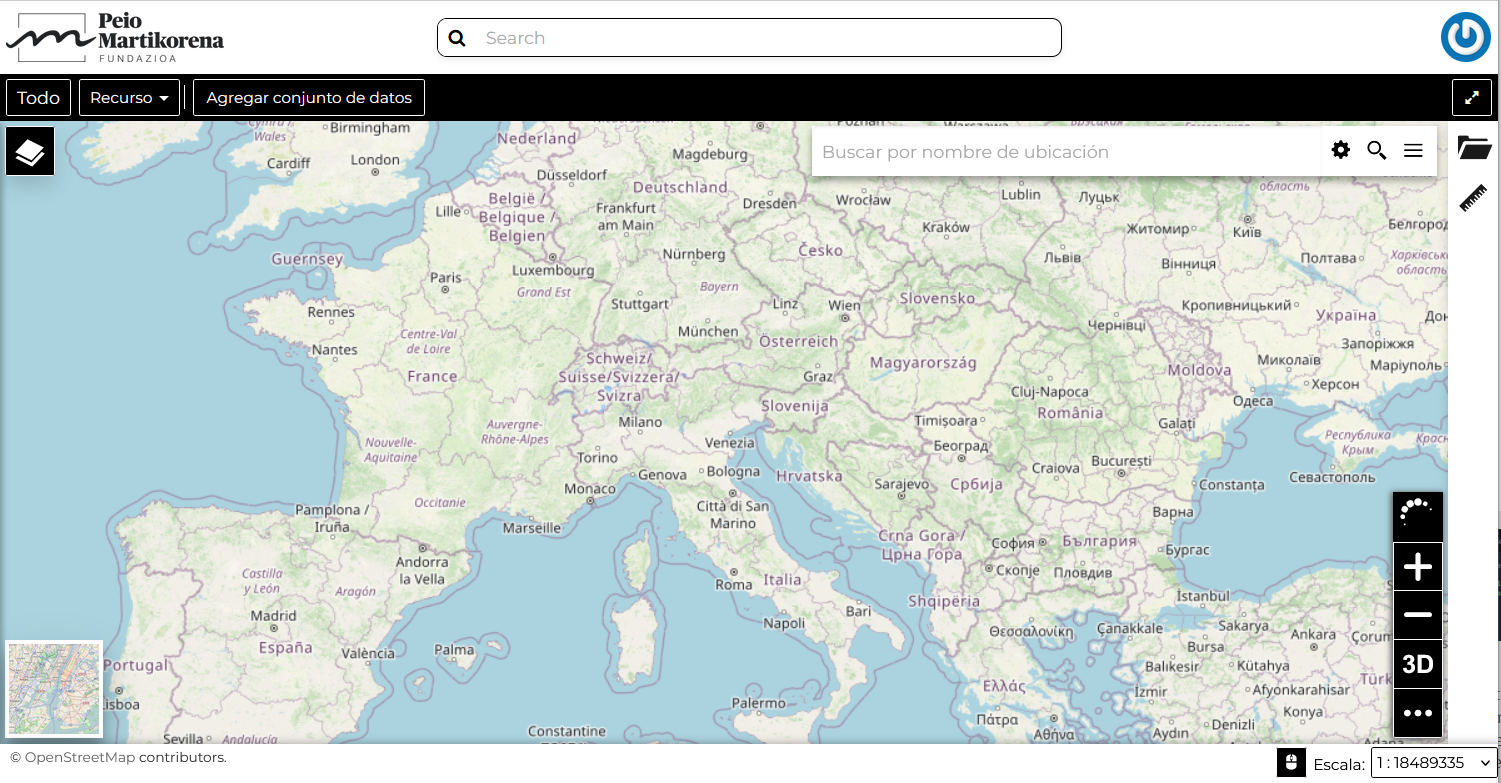Click the România country label
This screenshot has height=783, width=1501.
1070,412
